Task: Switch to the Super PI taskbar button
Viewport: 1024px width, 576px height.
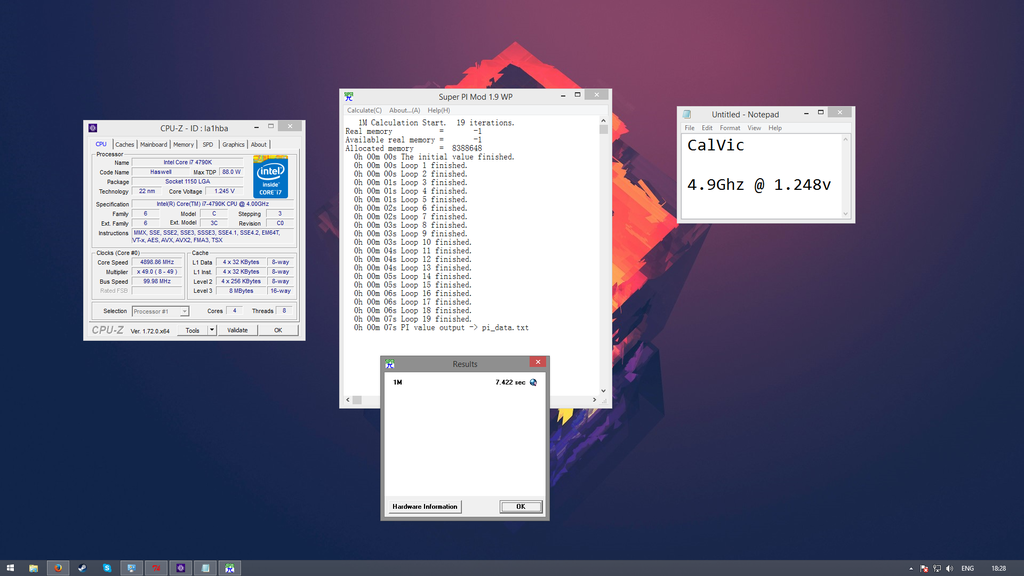Action: [x=230, y=568]
